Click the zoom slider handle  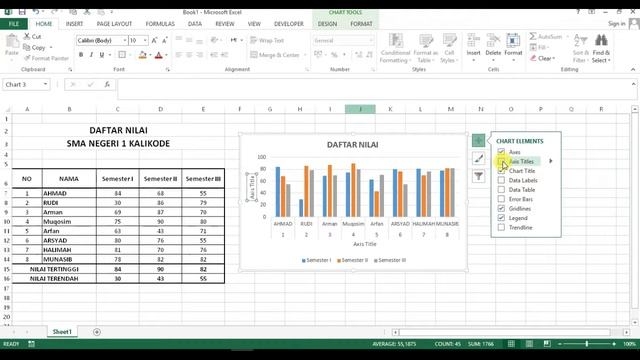click(x=587, y=344)
